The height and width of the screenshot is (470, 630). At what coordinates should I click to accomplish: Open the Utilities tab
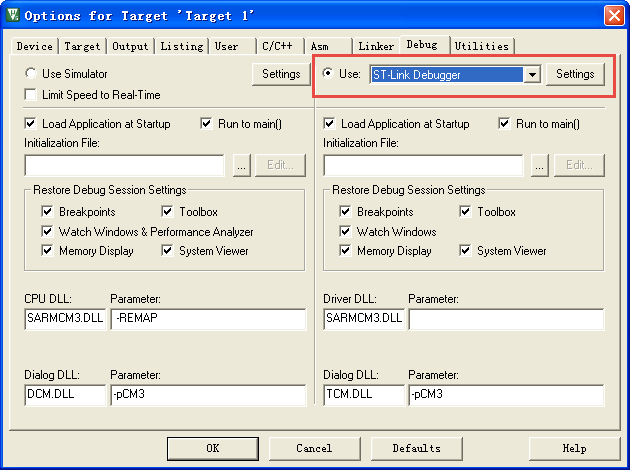[x=482, y=46]
